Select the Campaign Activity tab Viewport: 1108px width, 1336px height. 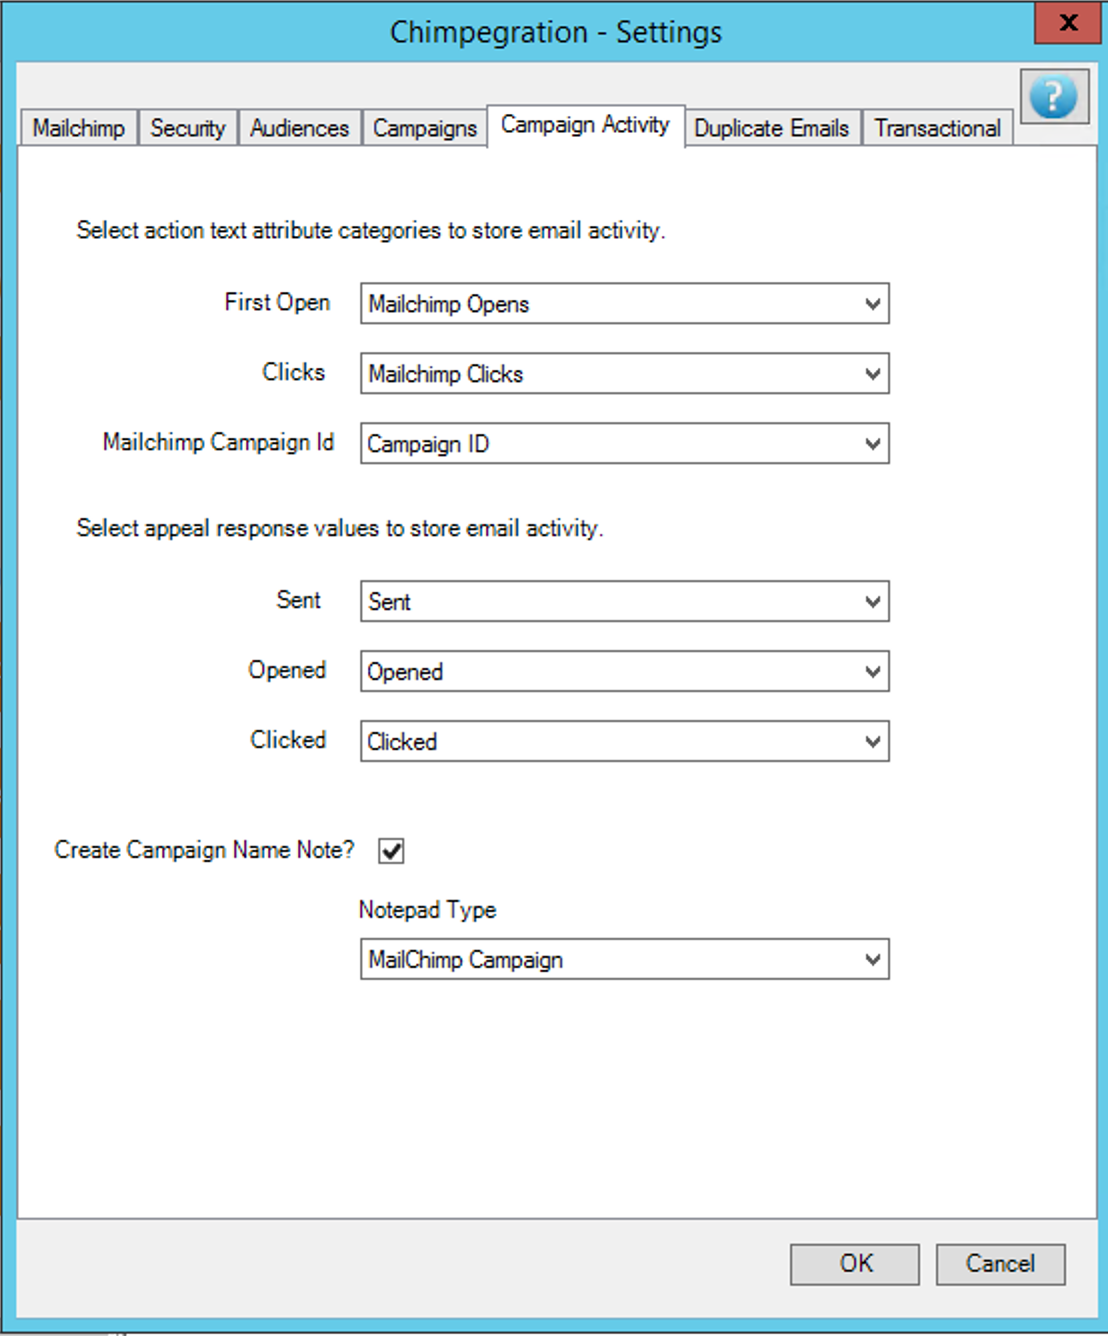[585, 125]
